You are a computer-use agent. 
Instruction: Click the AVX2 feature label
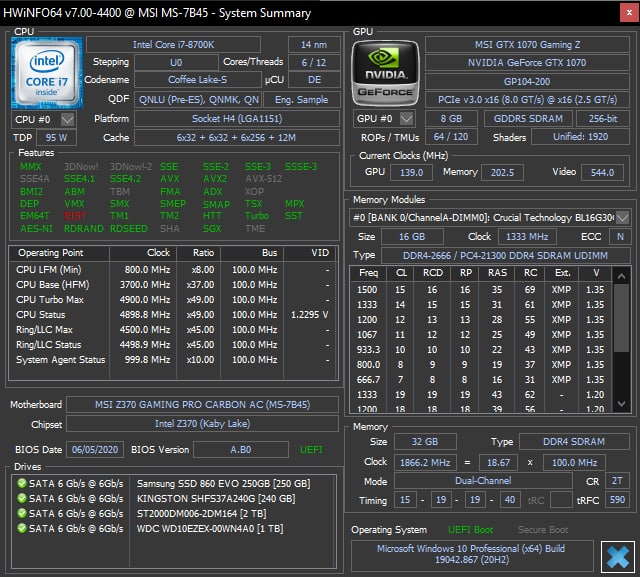click(215, 179)
